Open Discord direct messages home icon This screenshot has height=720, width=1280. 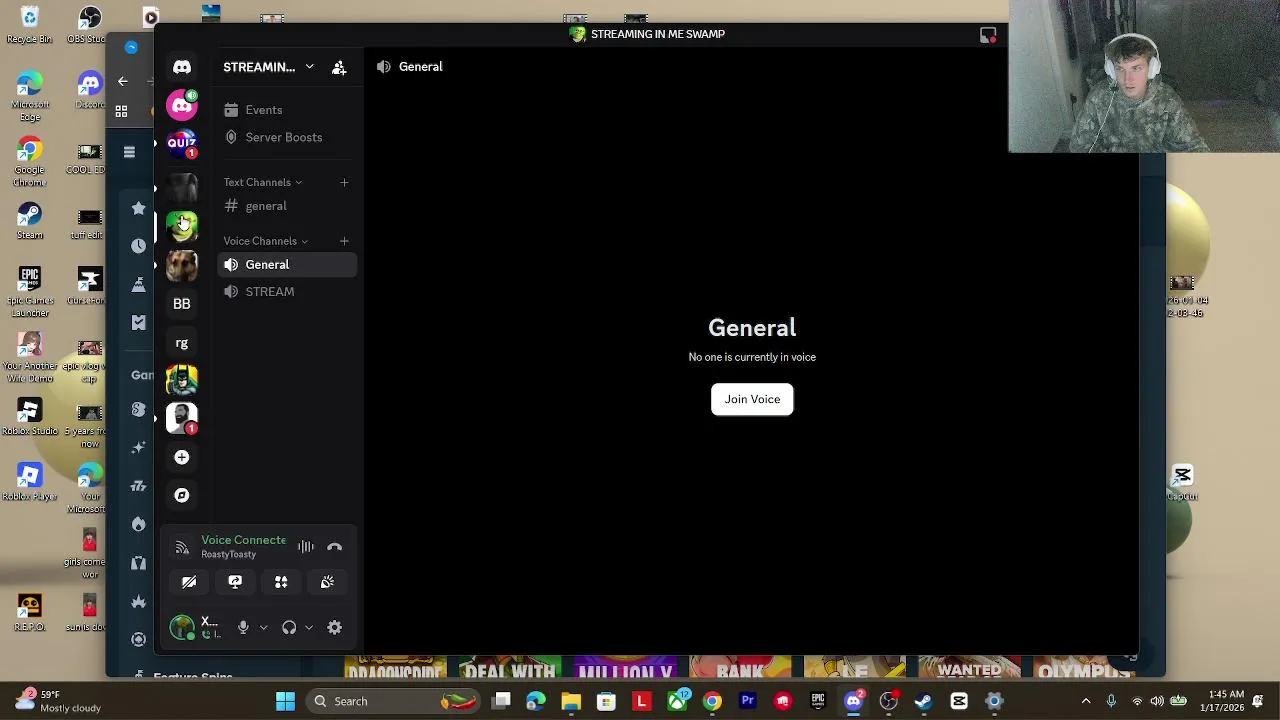click(x=182, y=67)
